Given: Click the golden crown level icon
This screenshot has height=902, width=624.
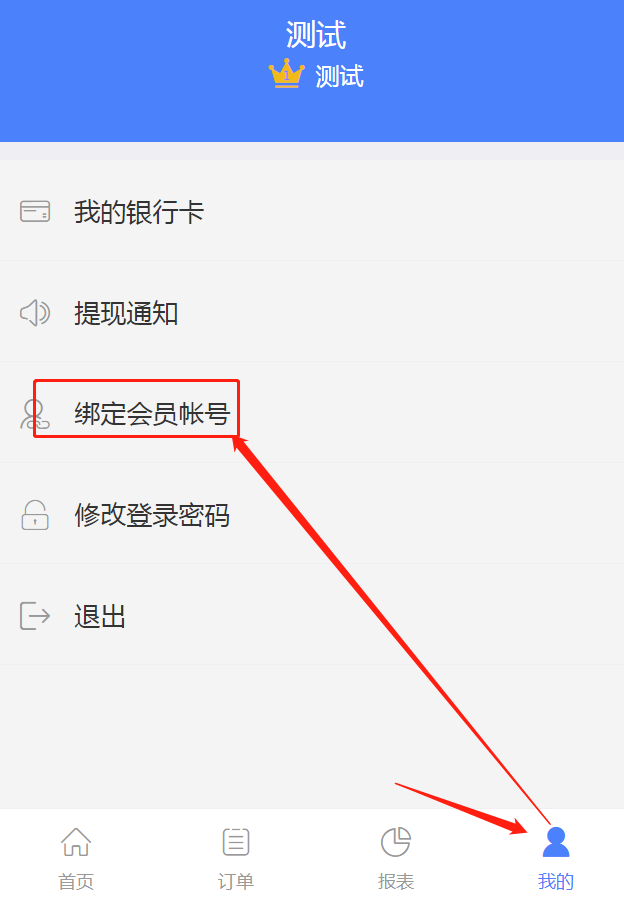Looking at the screenshot, I should point(286,74).
